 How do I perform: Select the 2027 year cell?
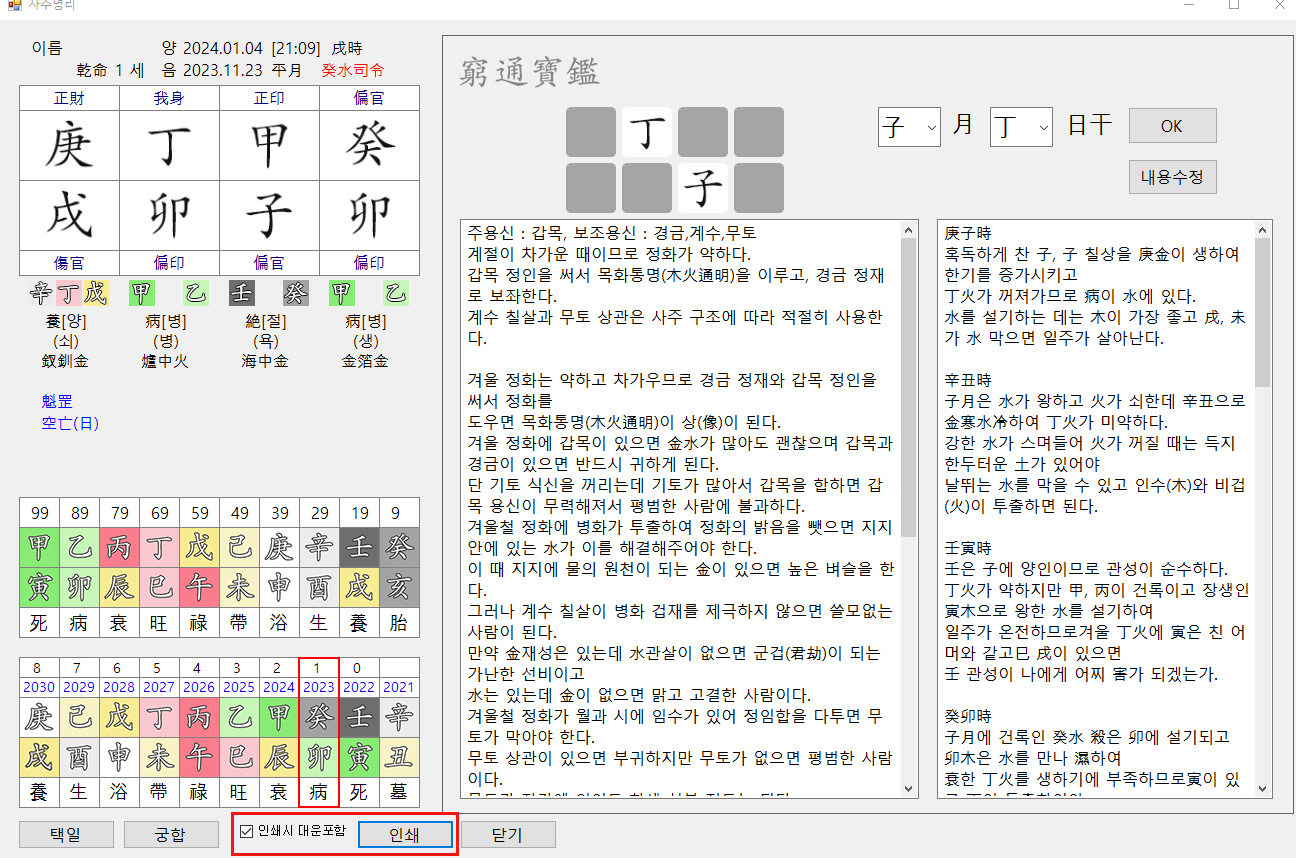point(159,687)
